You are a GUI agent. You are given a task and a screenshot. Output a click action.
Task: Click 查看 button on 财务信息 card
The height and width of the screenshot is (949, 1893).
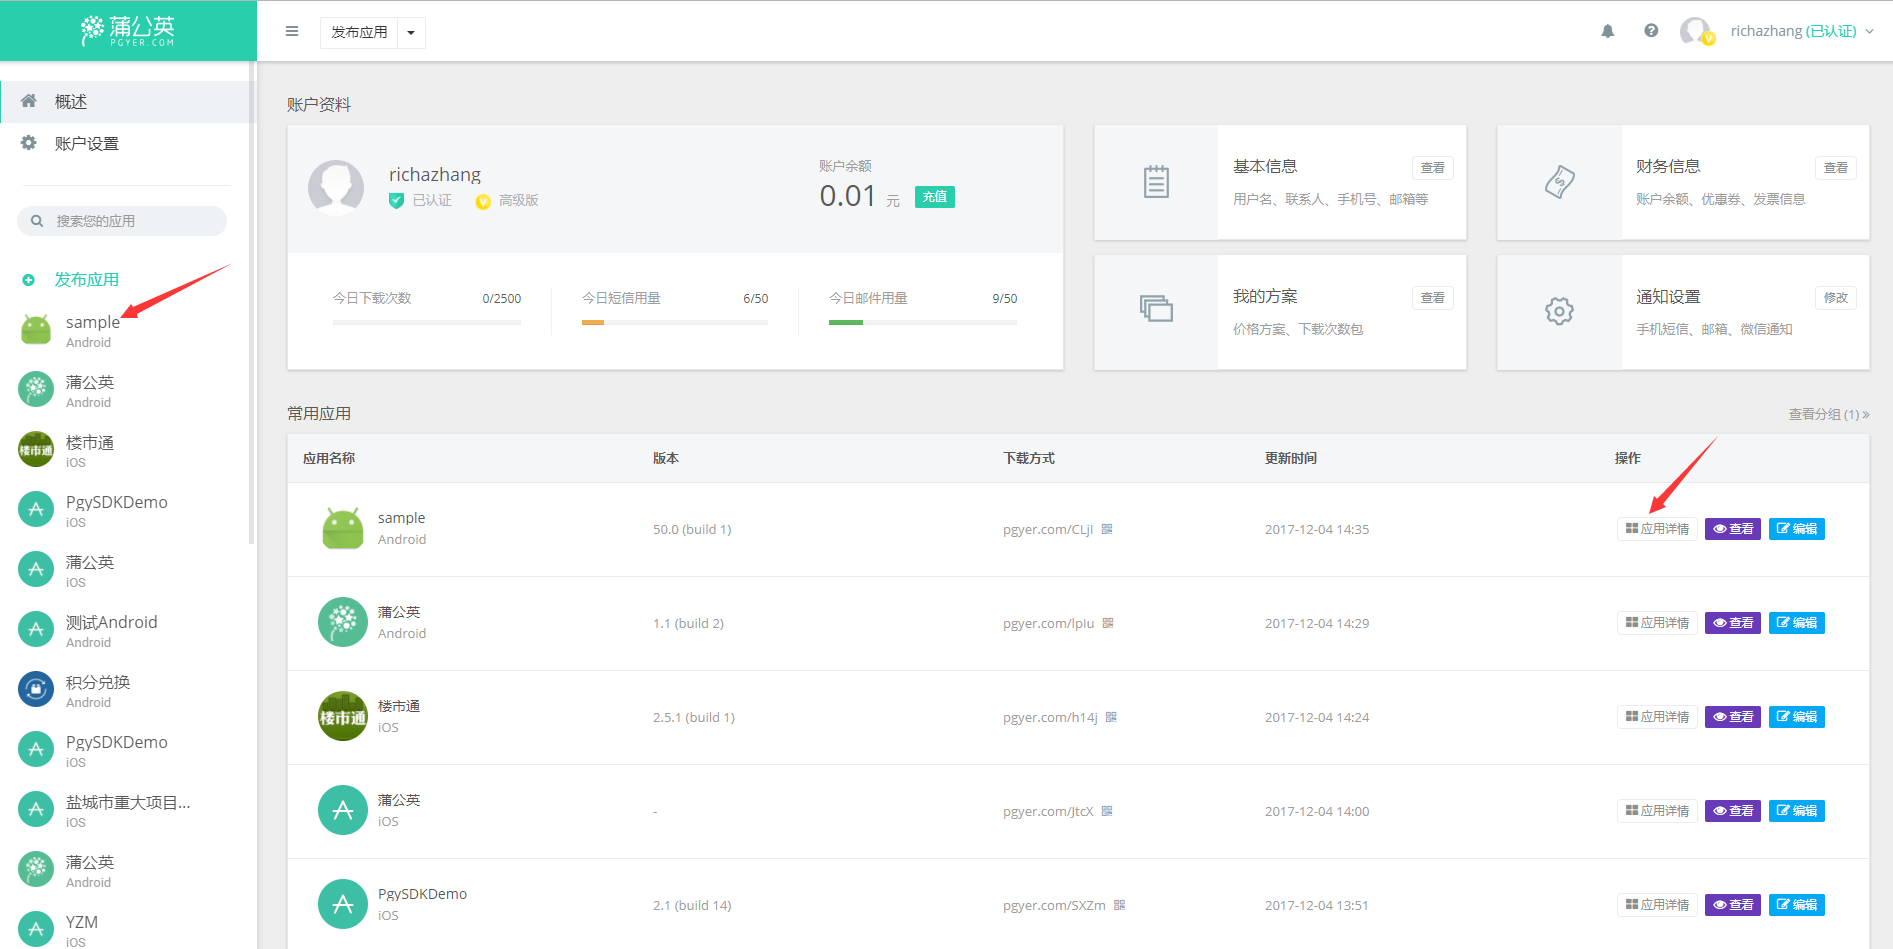pyautogui.click(x=1835, y=168)
